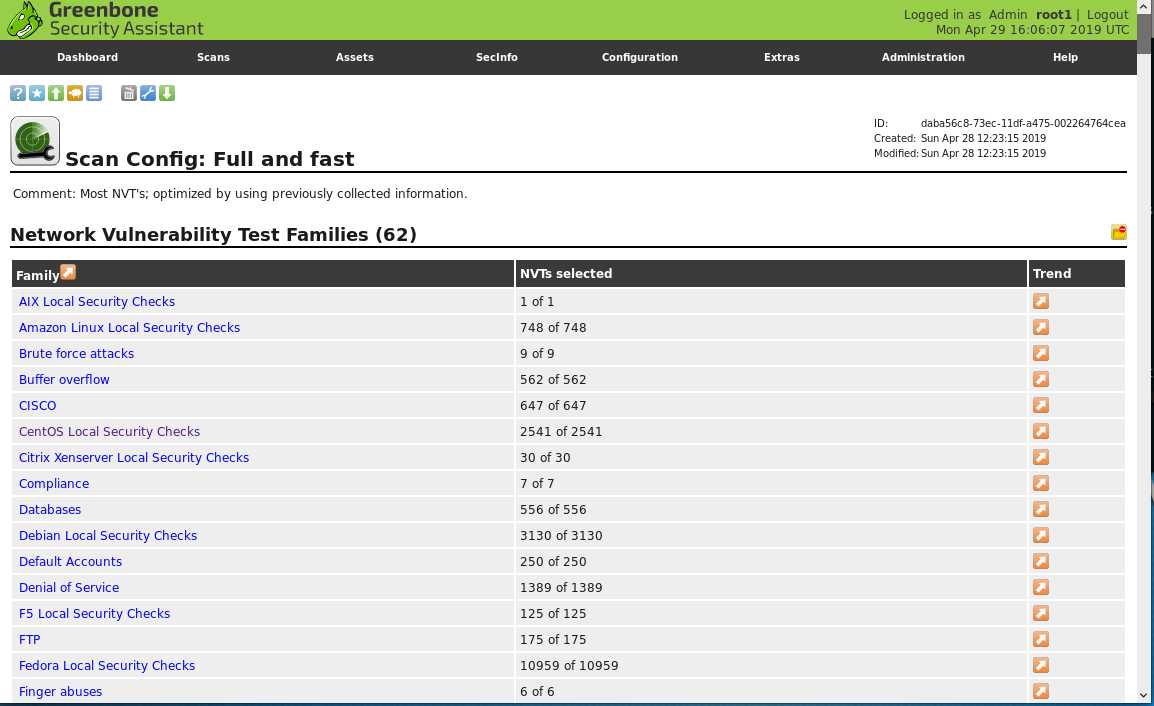
Task: Open Finger abuses family link
Action: pos(60,691)
